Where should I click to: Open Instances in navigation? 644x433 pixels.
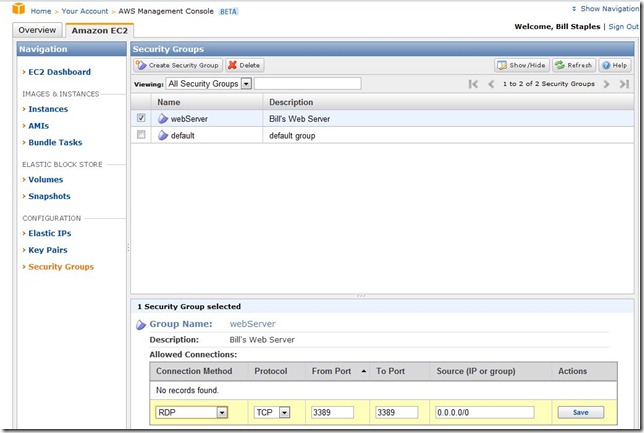pyautogui.click(x=48, y=109)
